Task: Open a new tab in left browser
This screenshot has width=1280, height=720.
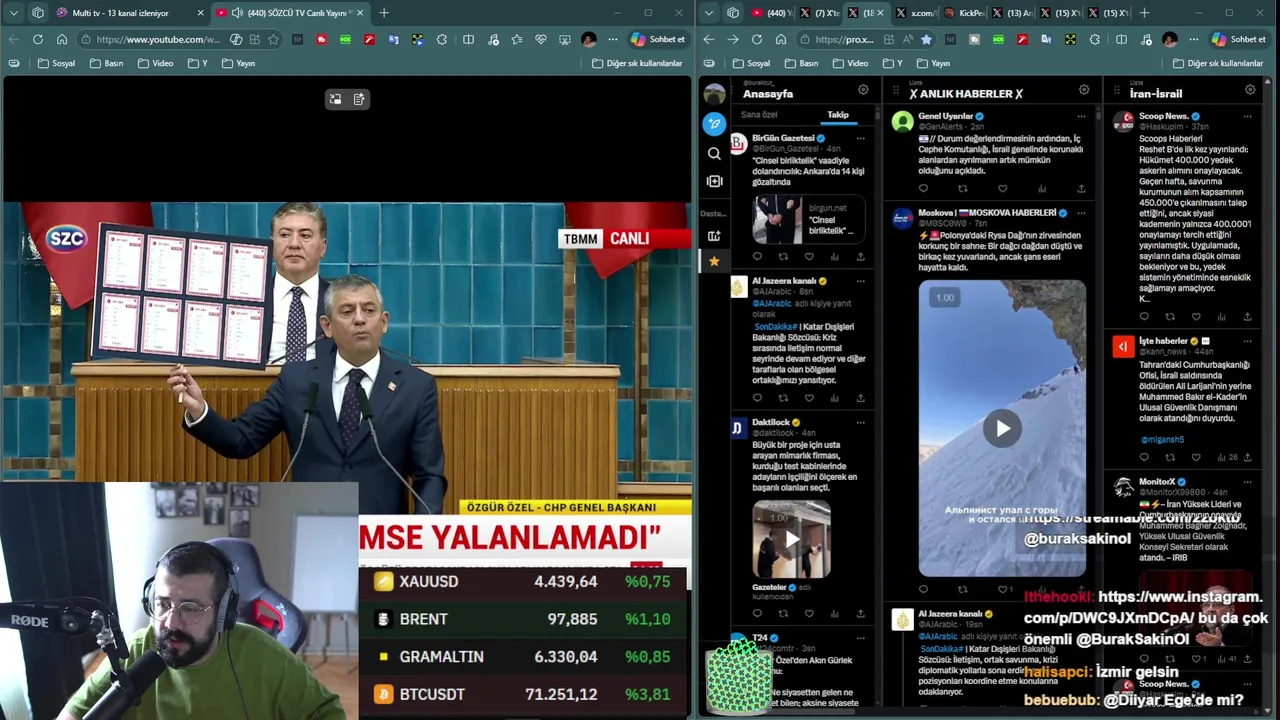Action: tap(384, 13)
